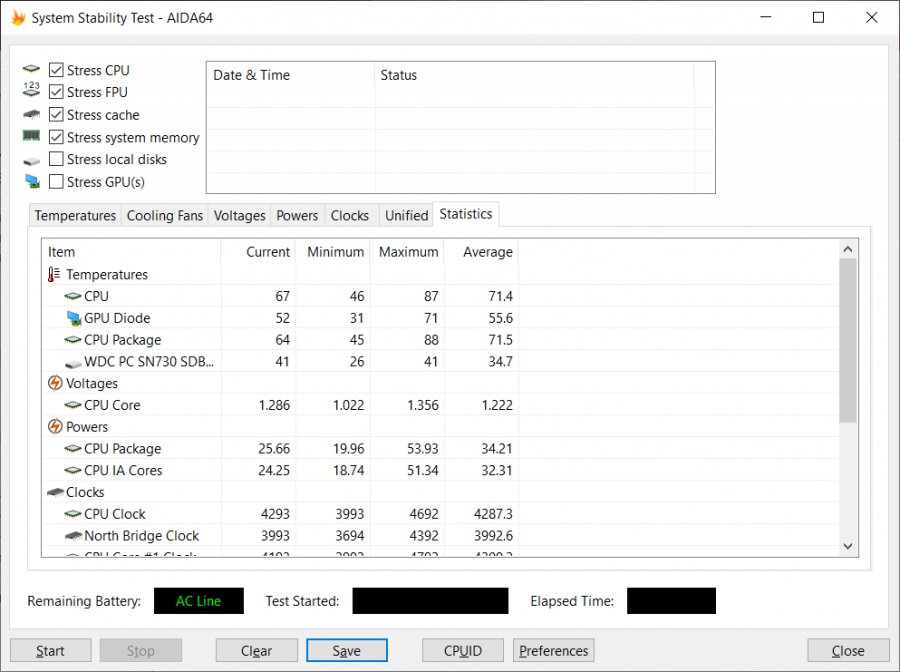Viewport: 900px width, 672px height.
Task: Click the chip icon of CPU IA Cores row
Action: point(72,471)
